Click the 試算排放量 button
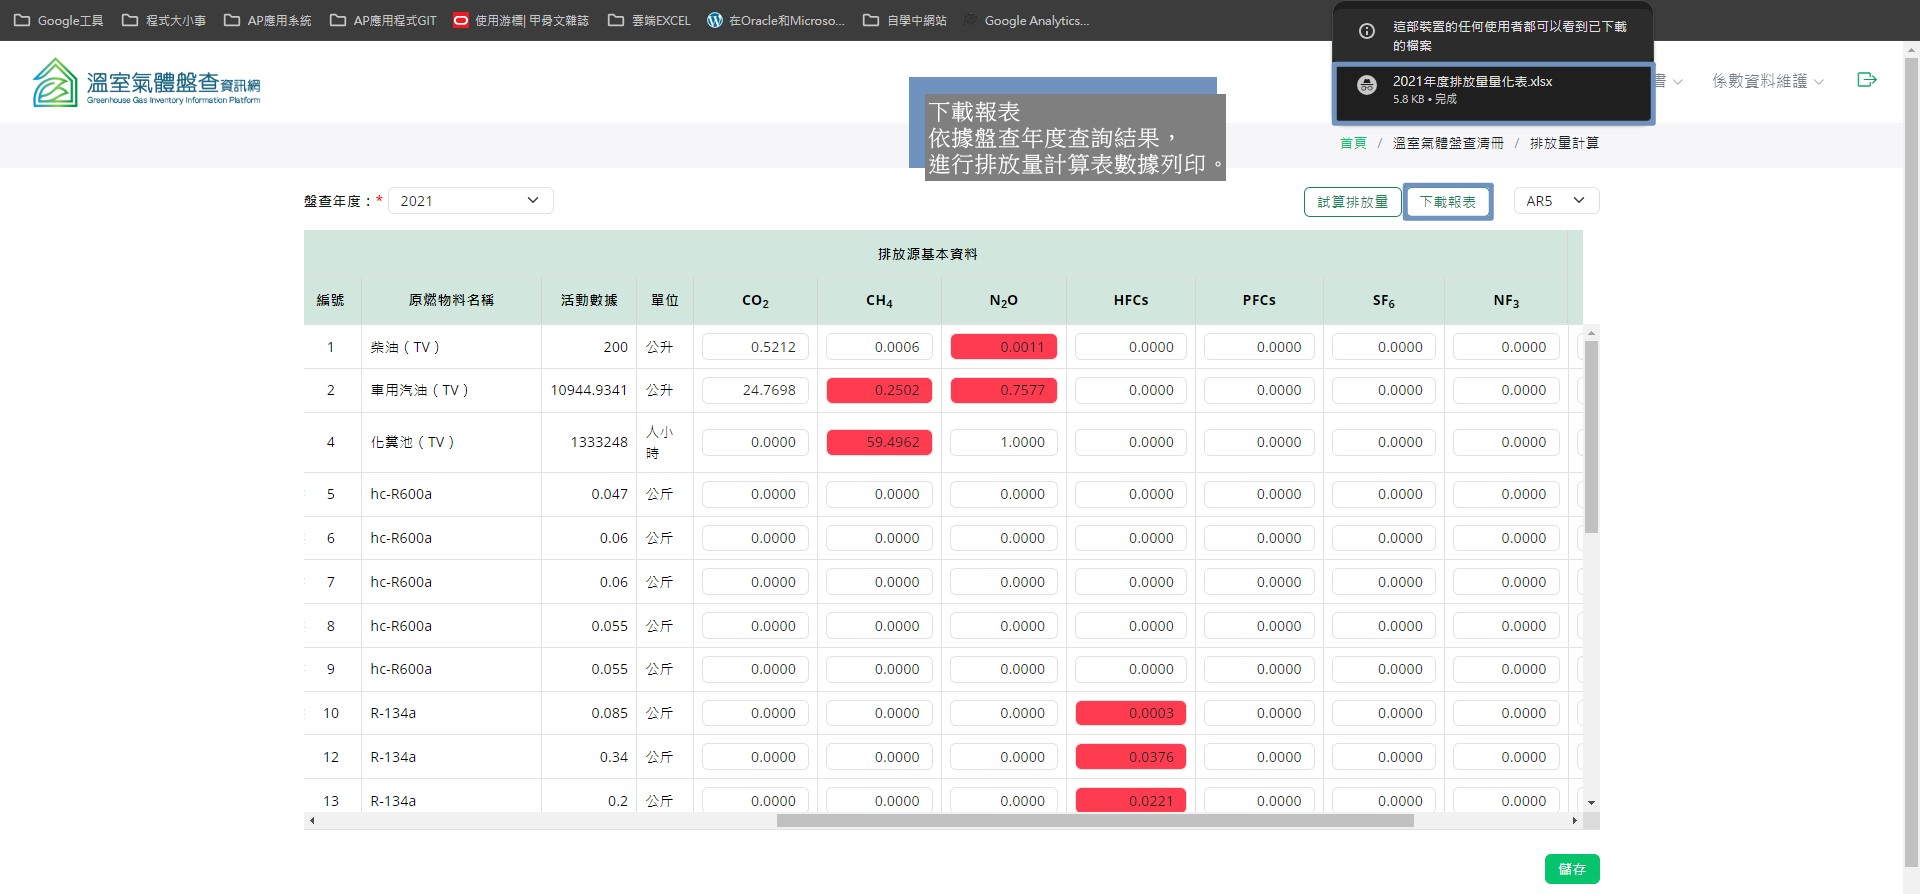The image size is (1920, 894). point(1352,202)
